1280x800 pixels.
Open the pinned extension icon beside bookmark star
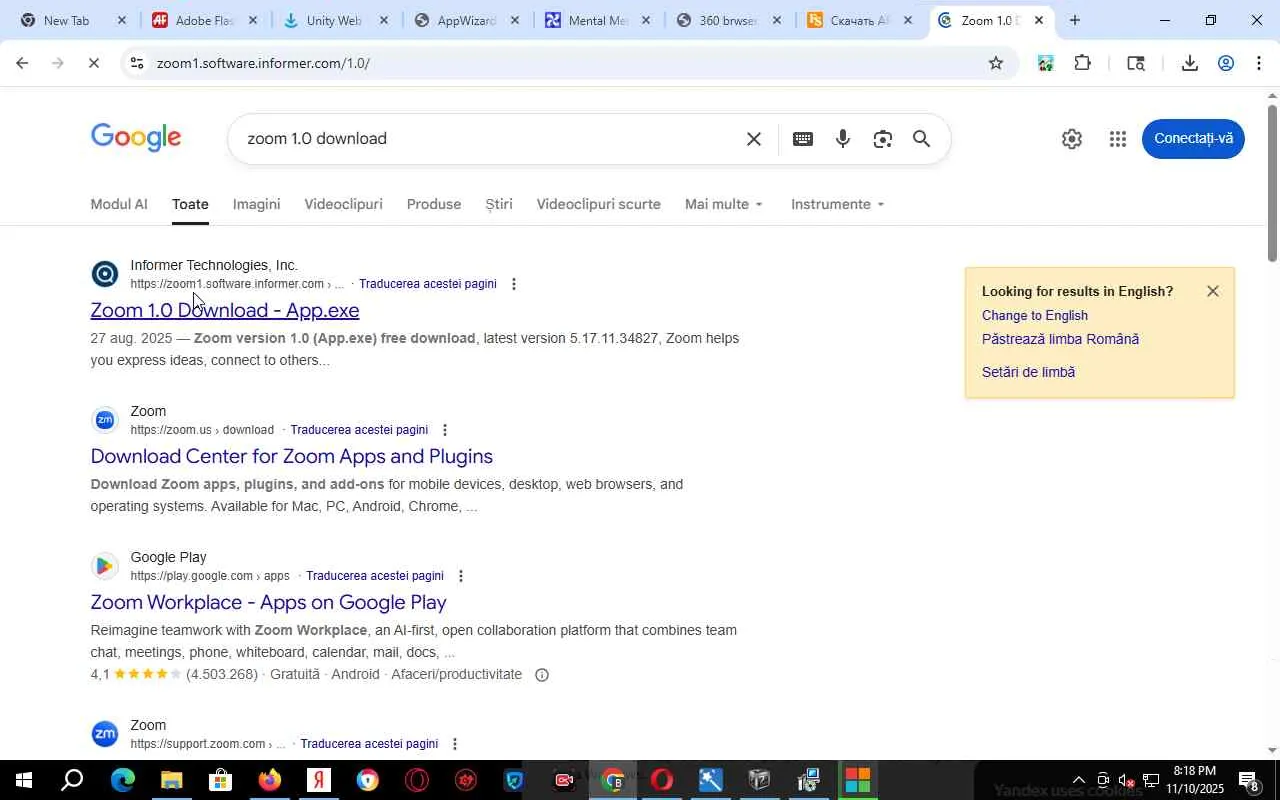1045,63
